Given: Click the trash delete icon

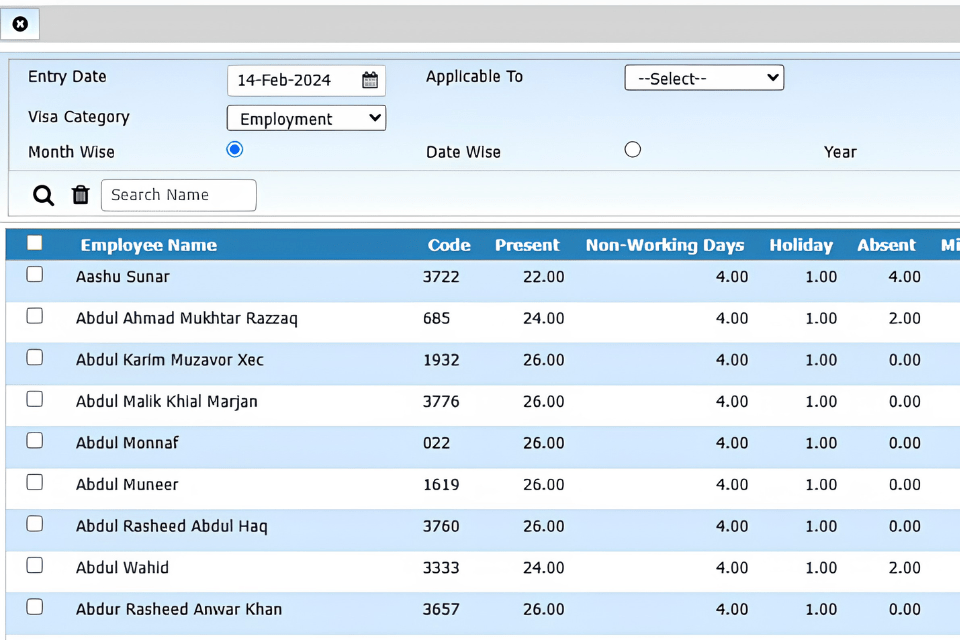Looking at the screenshot, I should click(80, 195).
